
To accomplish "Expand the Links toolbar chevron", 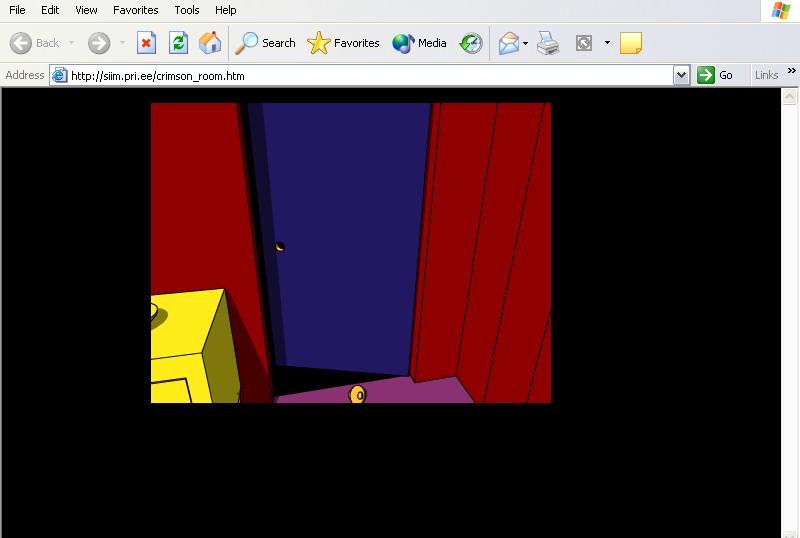I will pyautogui.click(x=791, y=70).
